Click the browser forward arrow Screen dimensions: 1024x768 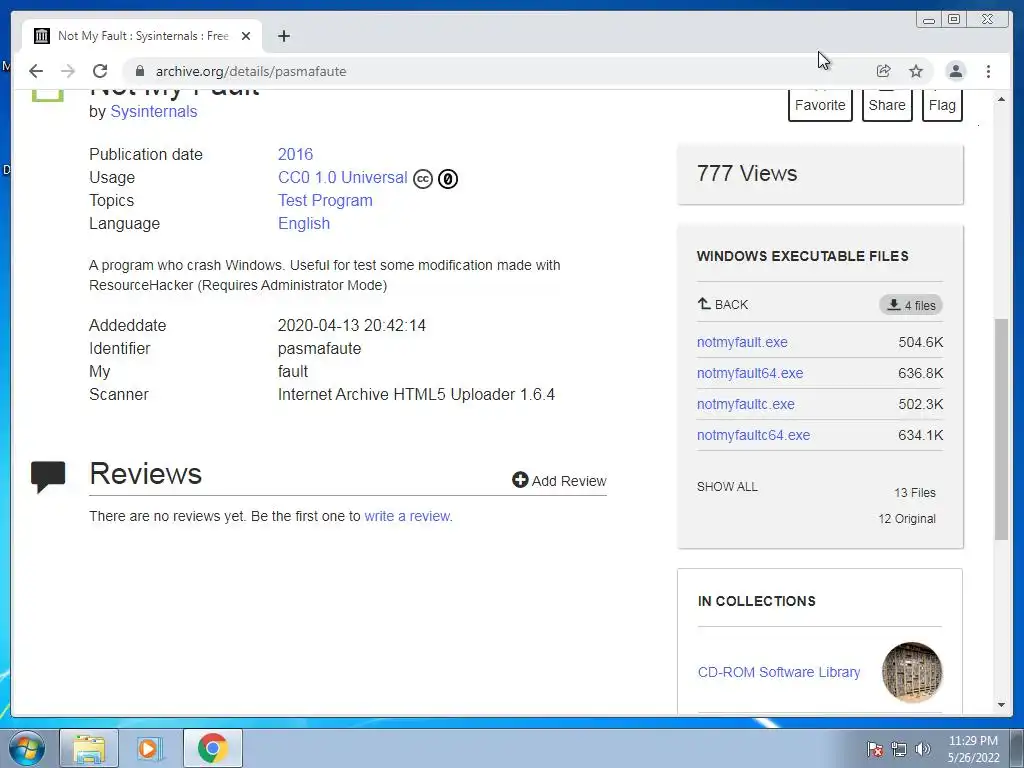tap(68, 71)
